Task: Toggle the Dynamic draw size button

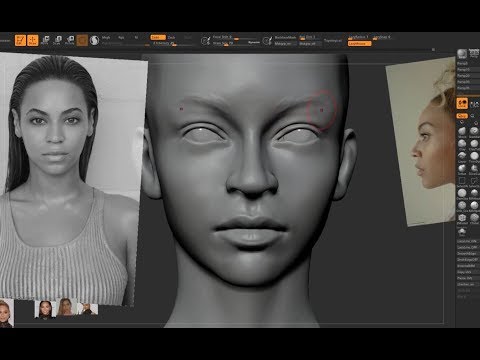Action: (x=254, y=42)
